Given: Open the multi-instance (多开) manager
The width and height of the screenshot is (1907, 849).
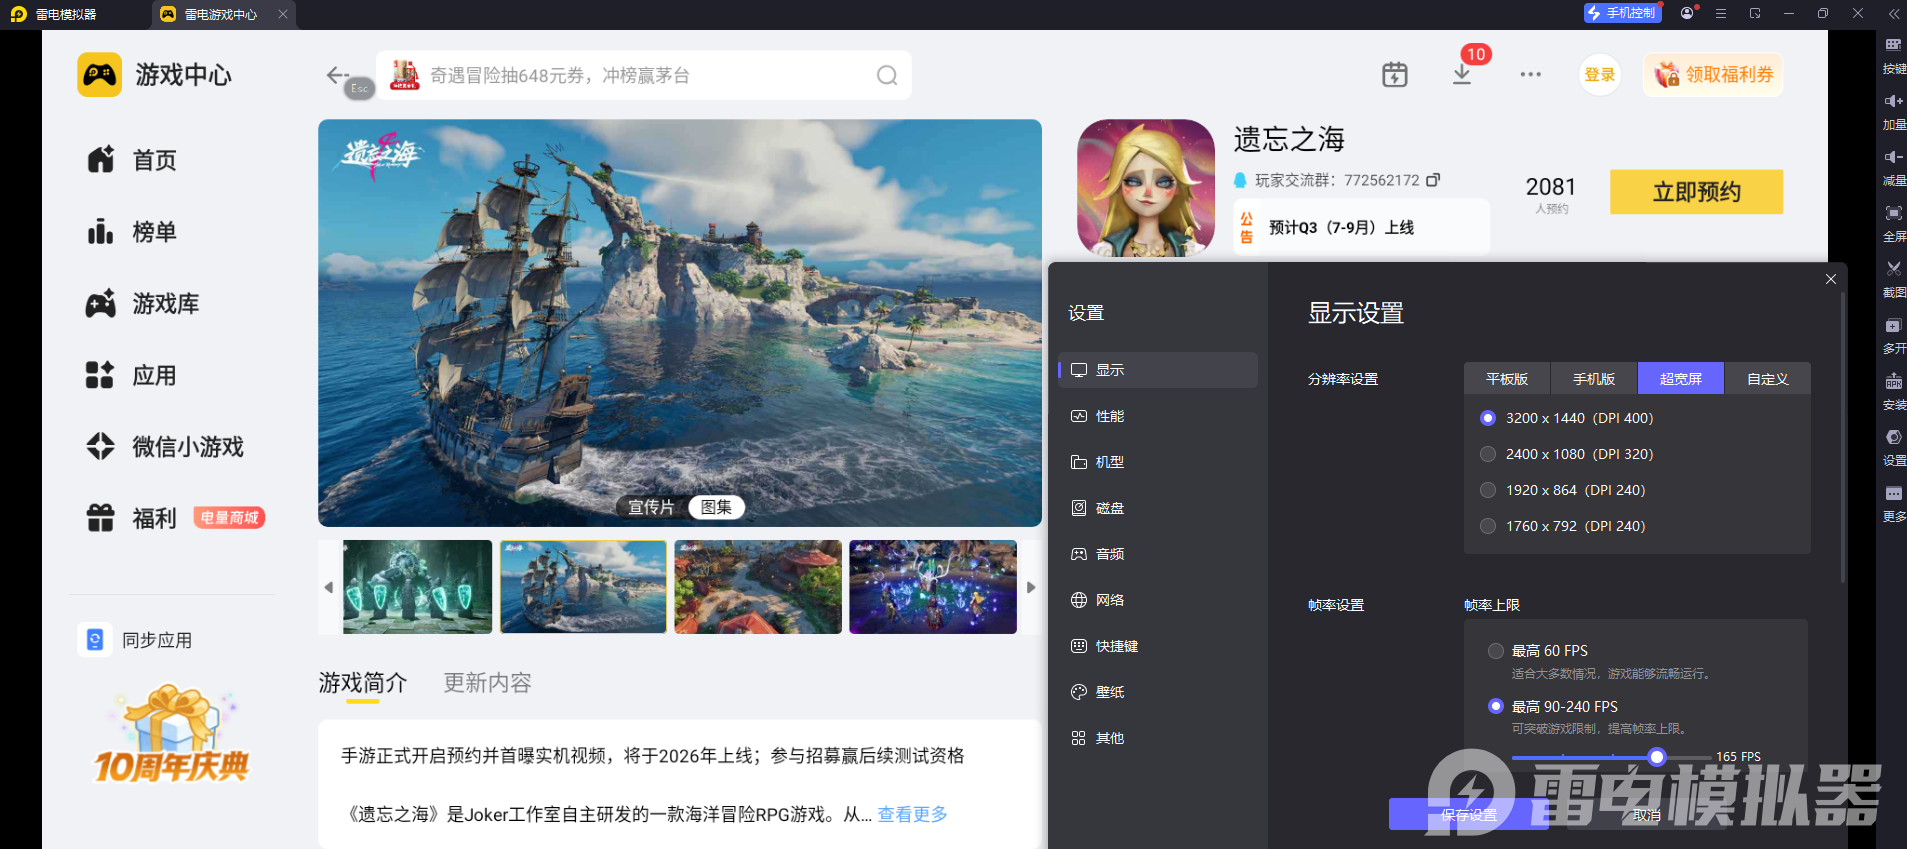Looking at the screenshot, I should (1893, 326).
